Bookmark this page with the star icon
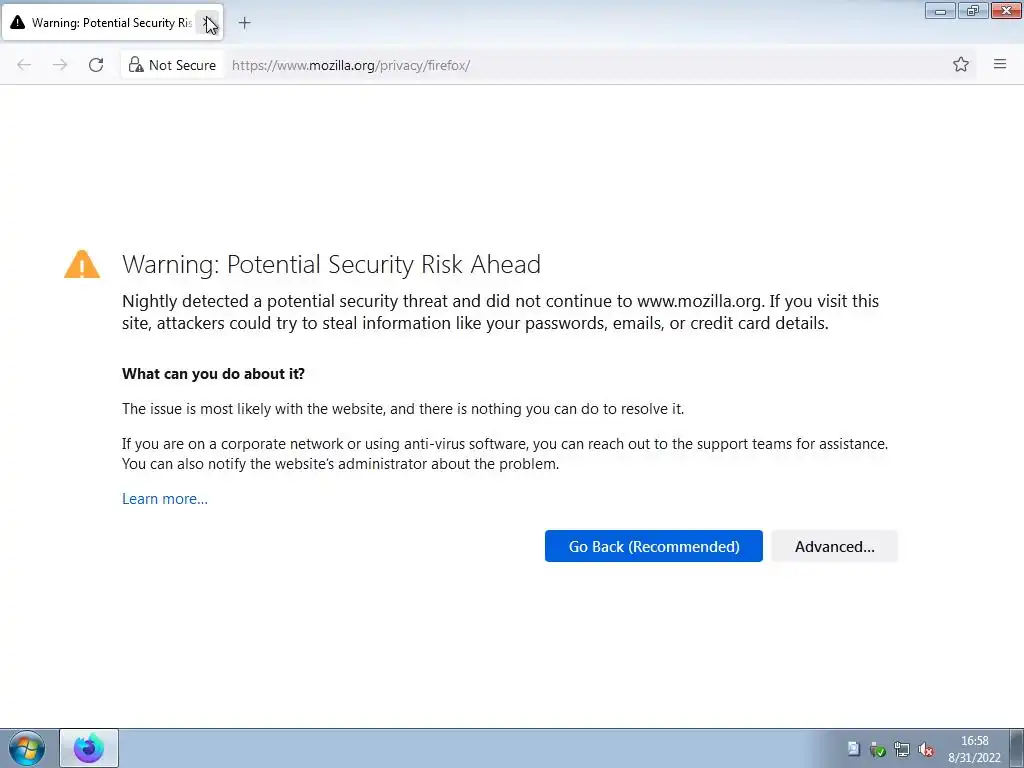Screen dimensions: 1024x768 click(x=961, y=64)
